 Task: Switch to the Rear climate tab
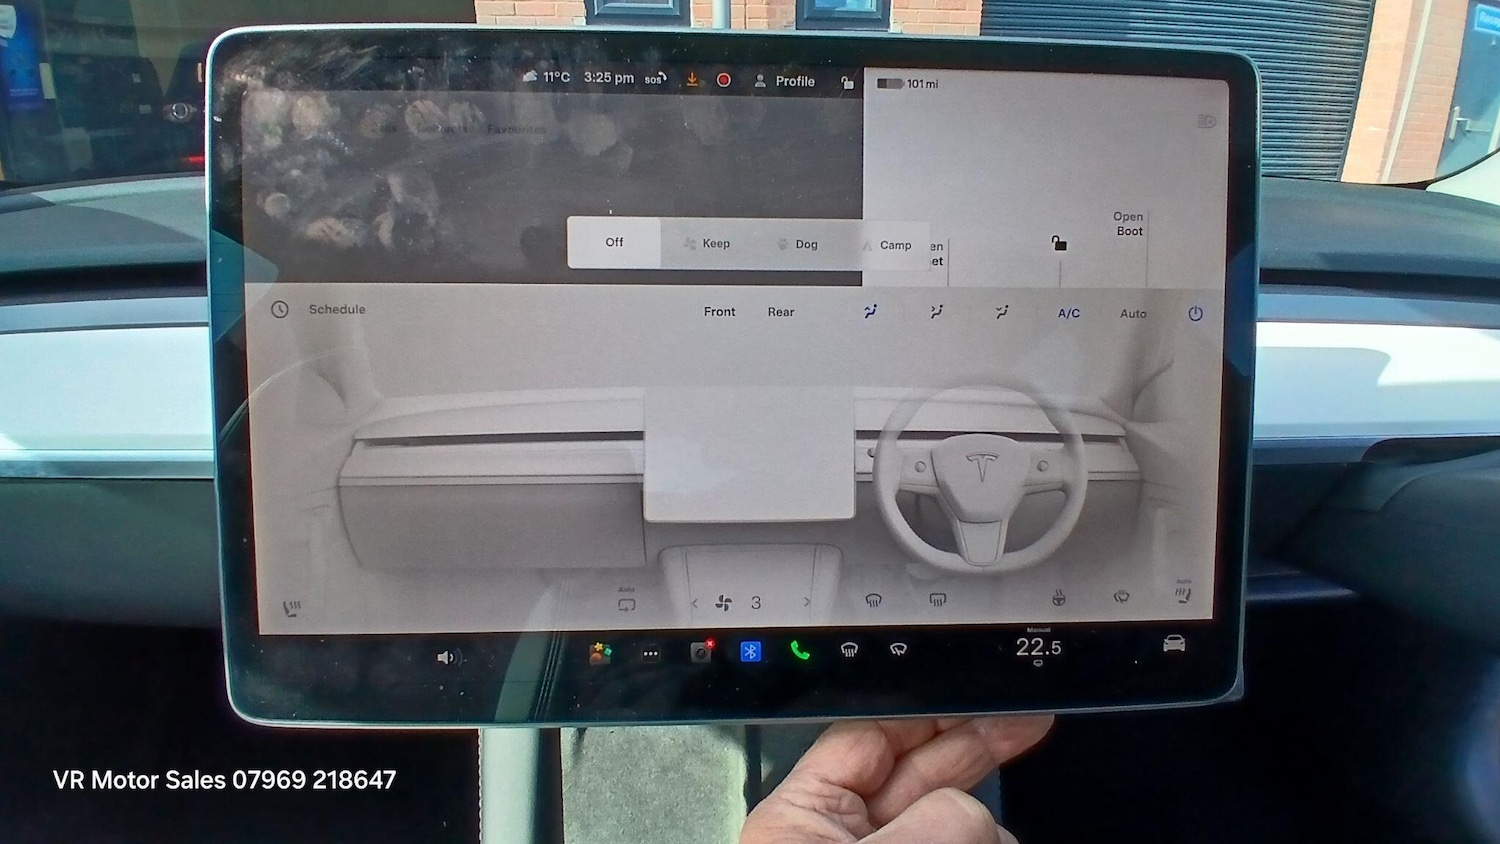pos(780,311)
